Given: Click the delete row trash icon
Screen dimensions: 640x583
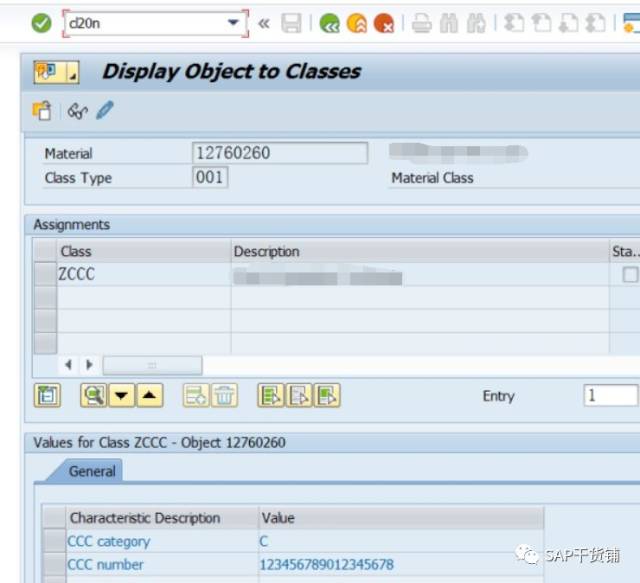Looking at the screenshot, I should pyautogui.click(x=224, y=395).
